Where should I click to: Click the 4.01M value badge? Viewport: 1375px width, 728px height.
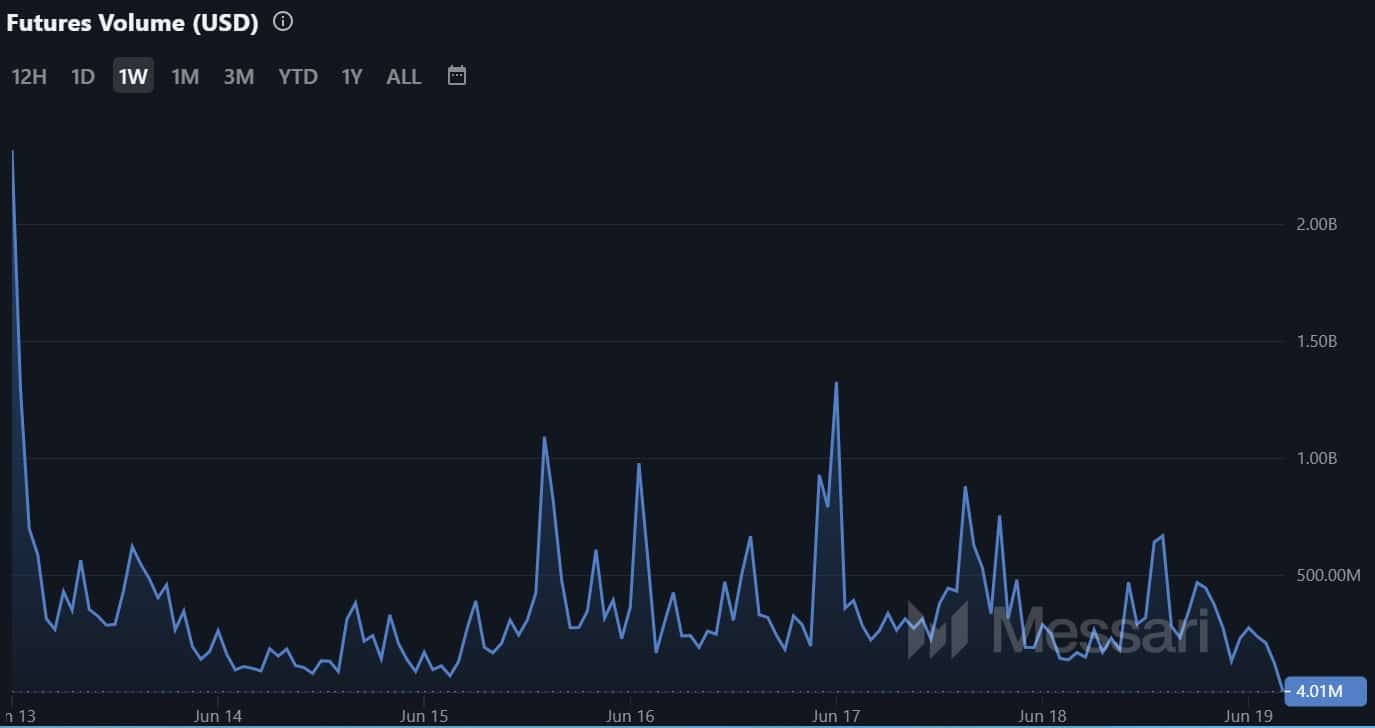[x=1322, y=691]
